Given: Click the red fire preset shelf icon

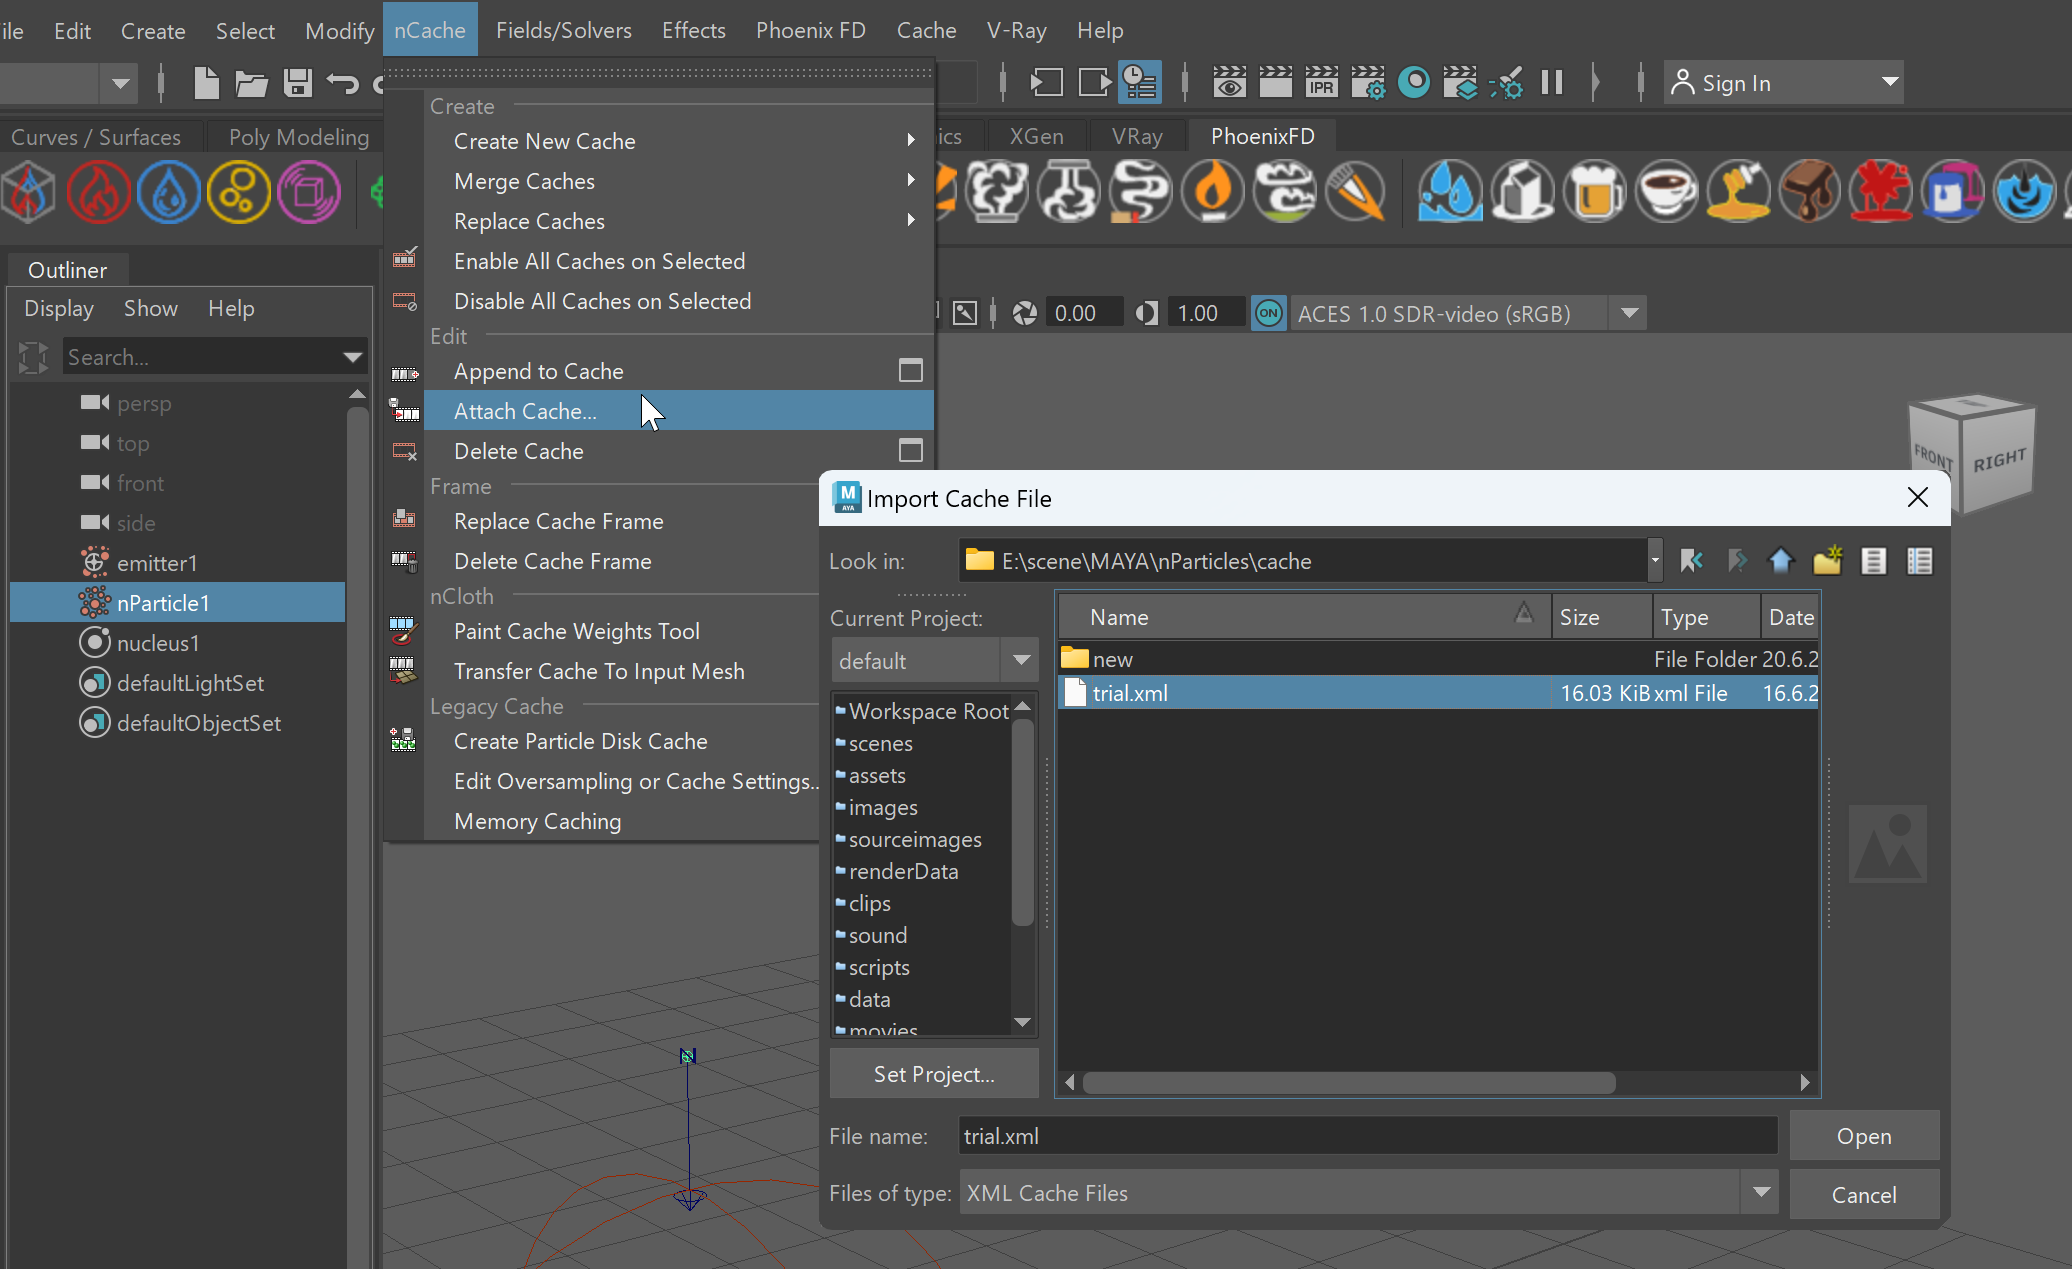Looking at the screenshot, I should coord(99,191).
